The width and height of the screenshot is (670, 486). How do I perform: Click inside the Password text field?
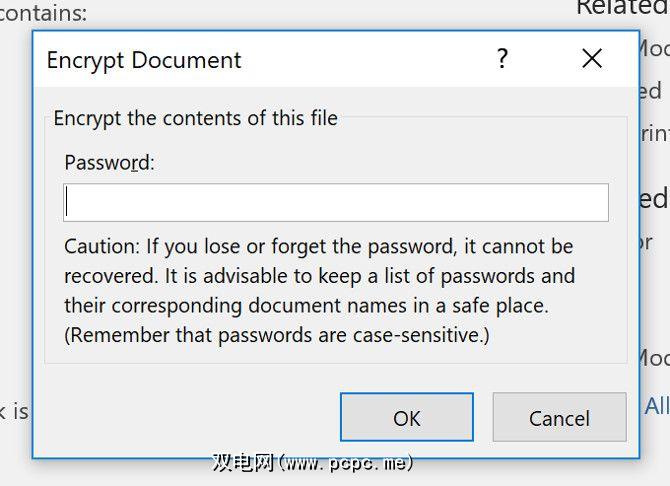pos(336,202)
